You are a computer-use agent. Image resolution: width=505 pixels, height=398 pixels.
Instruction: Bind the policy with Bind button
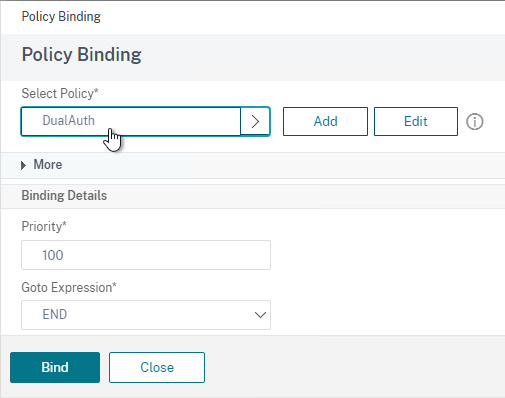55,367
